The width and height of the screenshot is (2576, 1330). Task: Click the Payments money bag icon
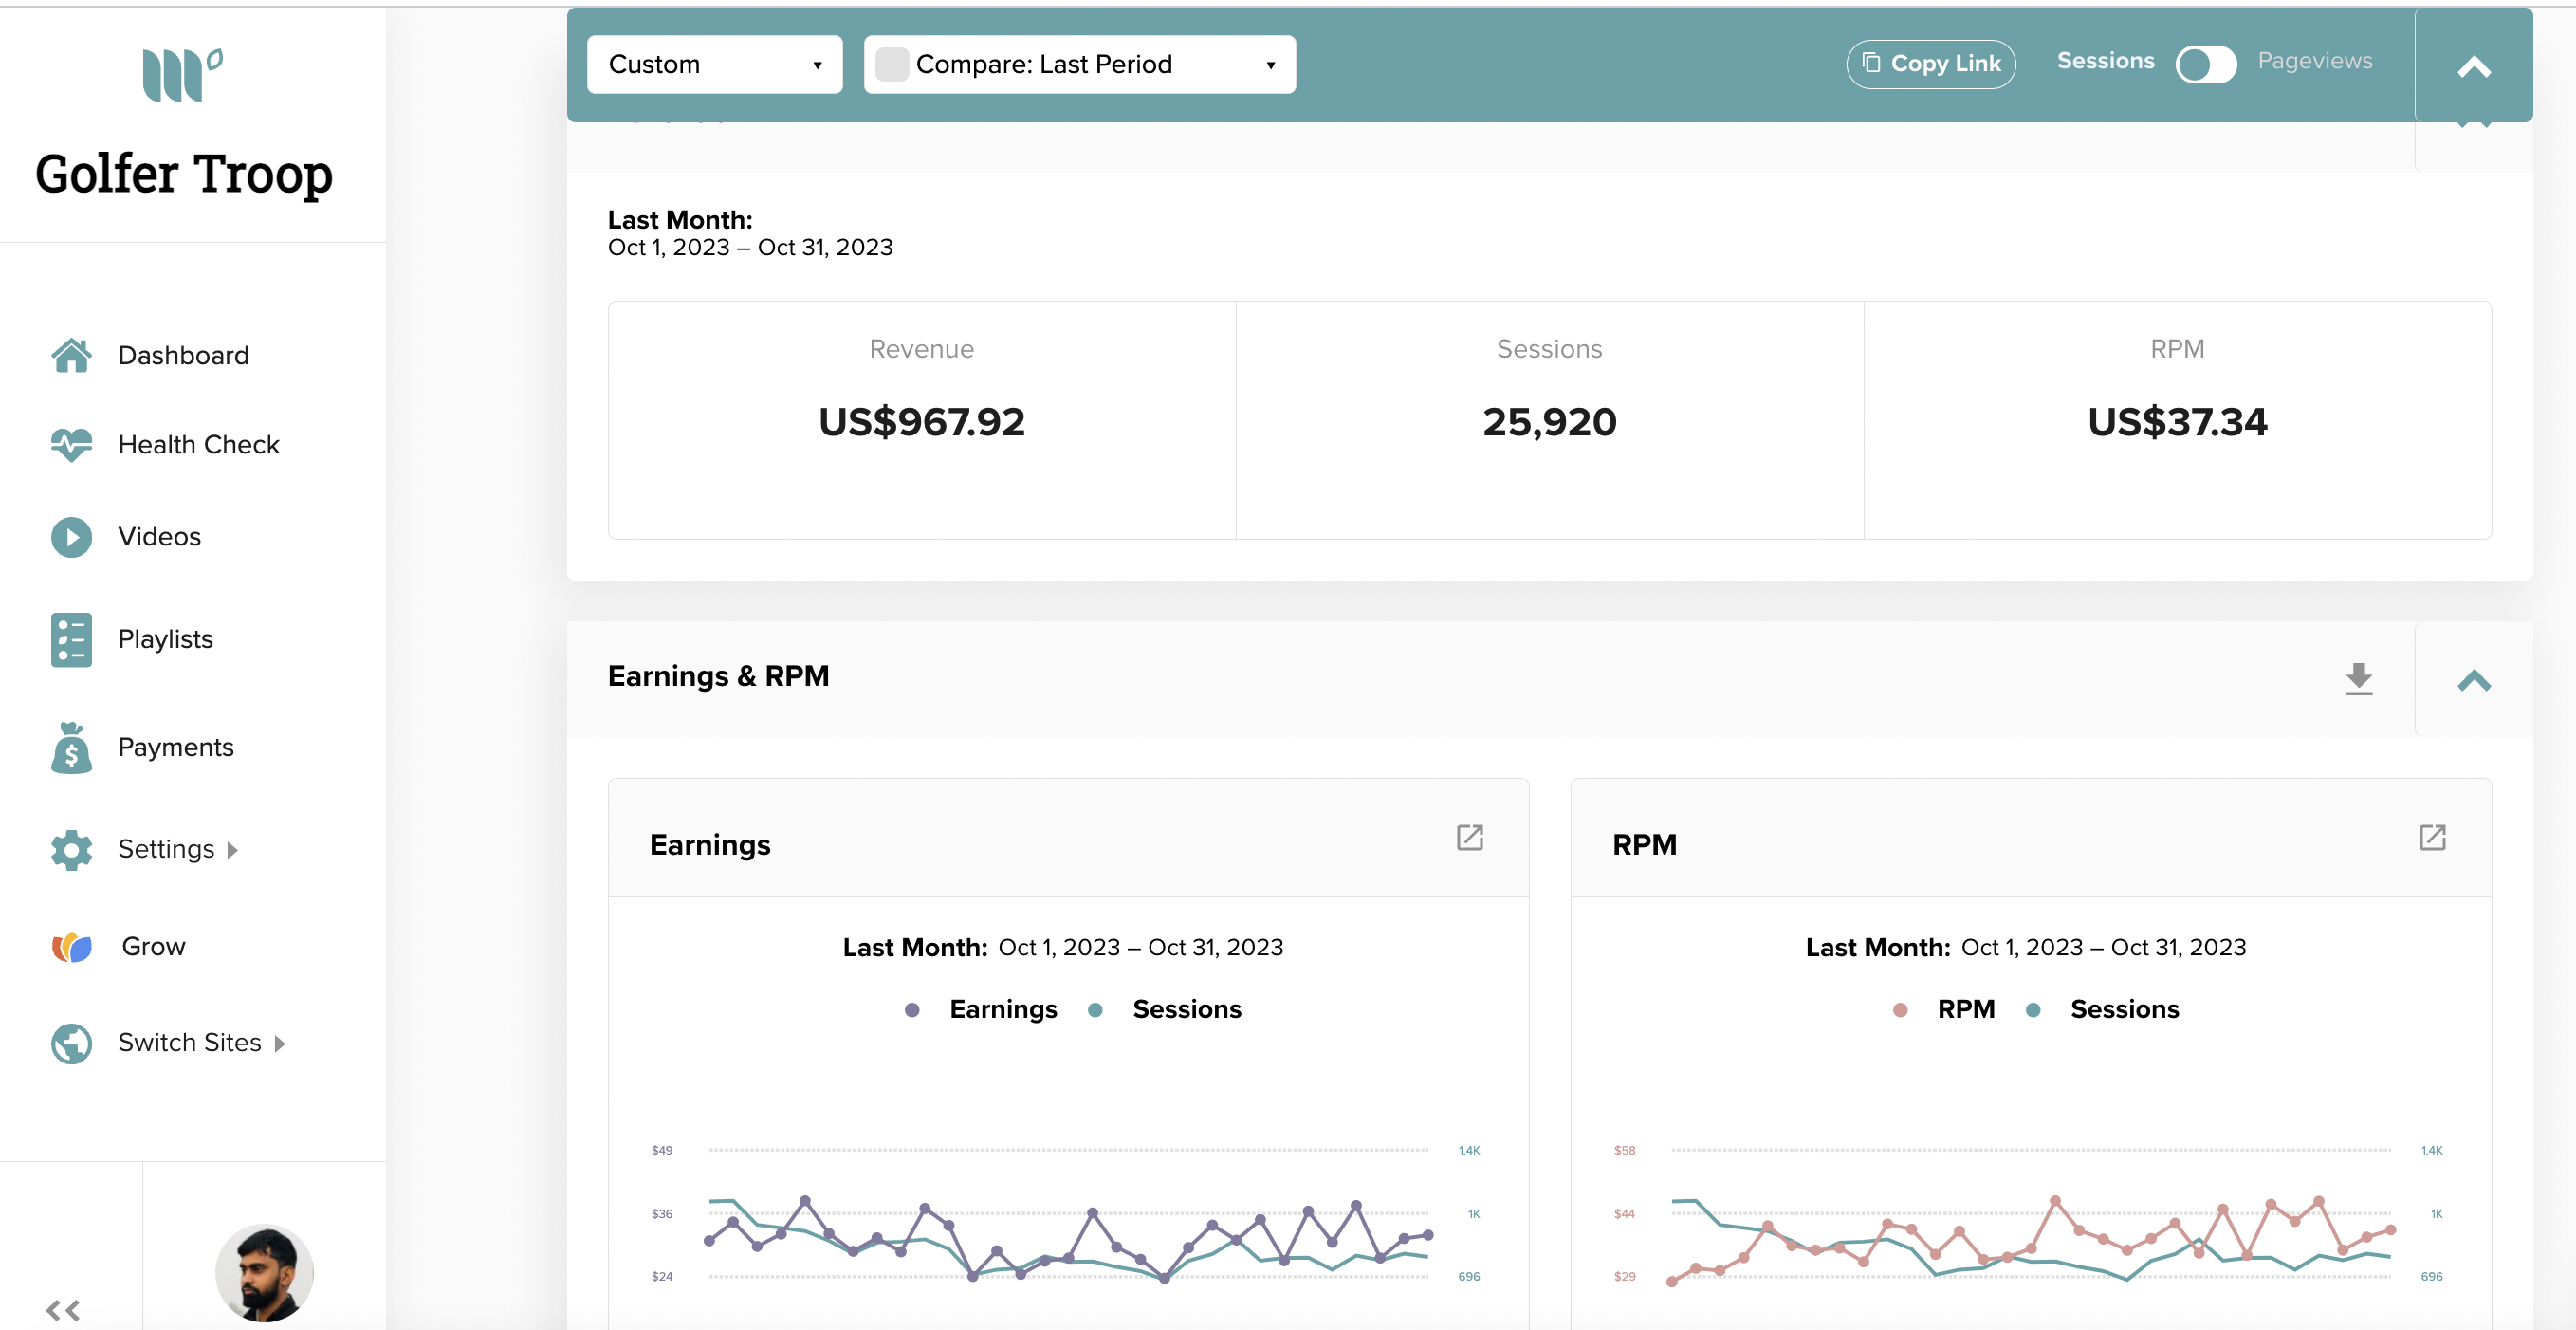click(x=71, y=748)
